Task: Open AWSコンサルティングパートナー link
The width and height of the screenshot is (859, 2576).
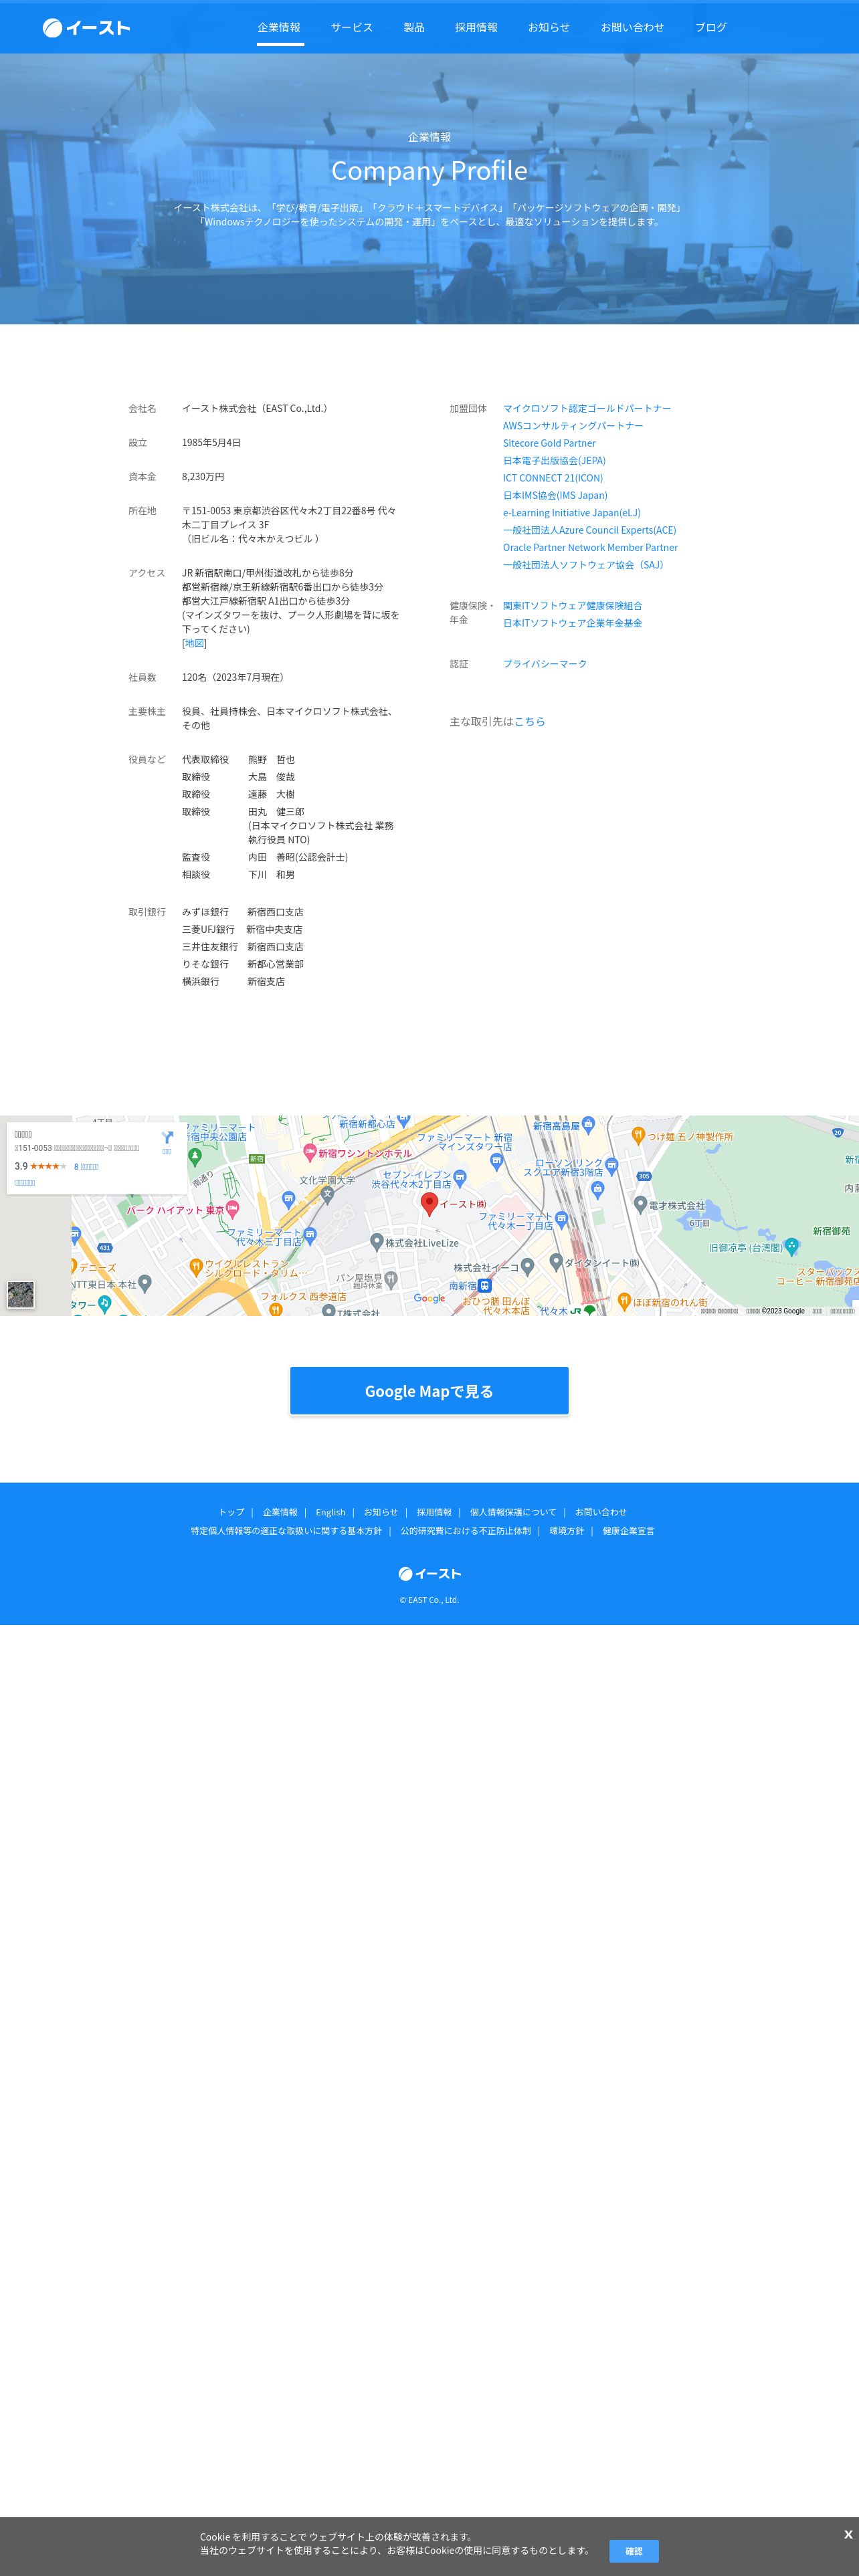Action: pyautogui.click(x=573, y=426)
